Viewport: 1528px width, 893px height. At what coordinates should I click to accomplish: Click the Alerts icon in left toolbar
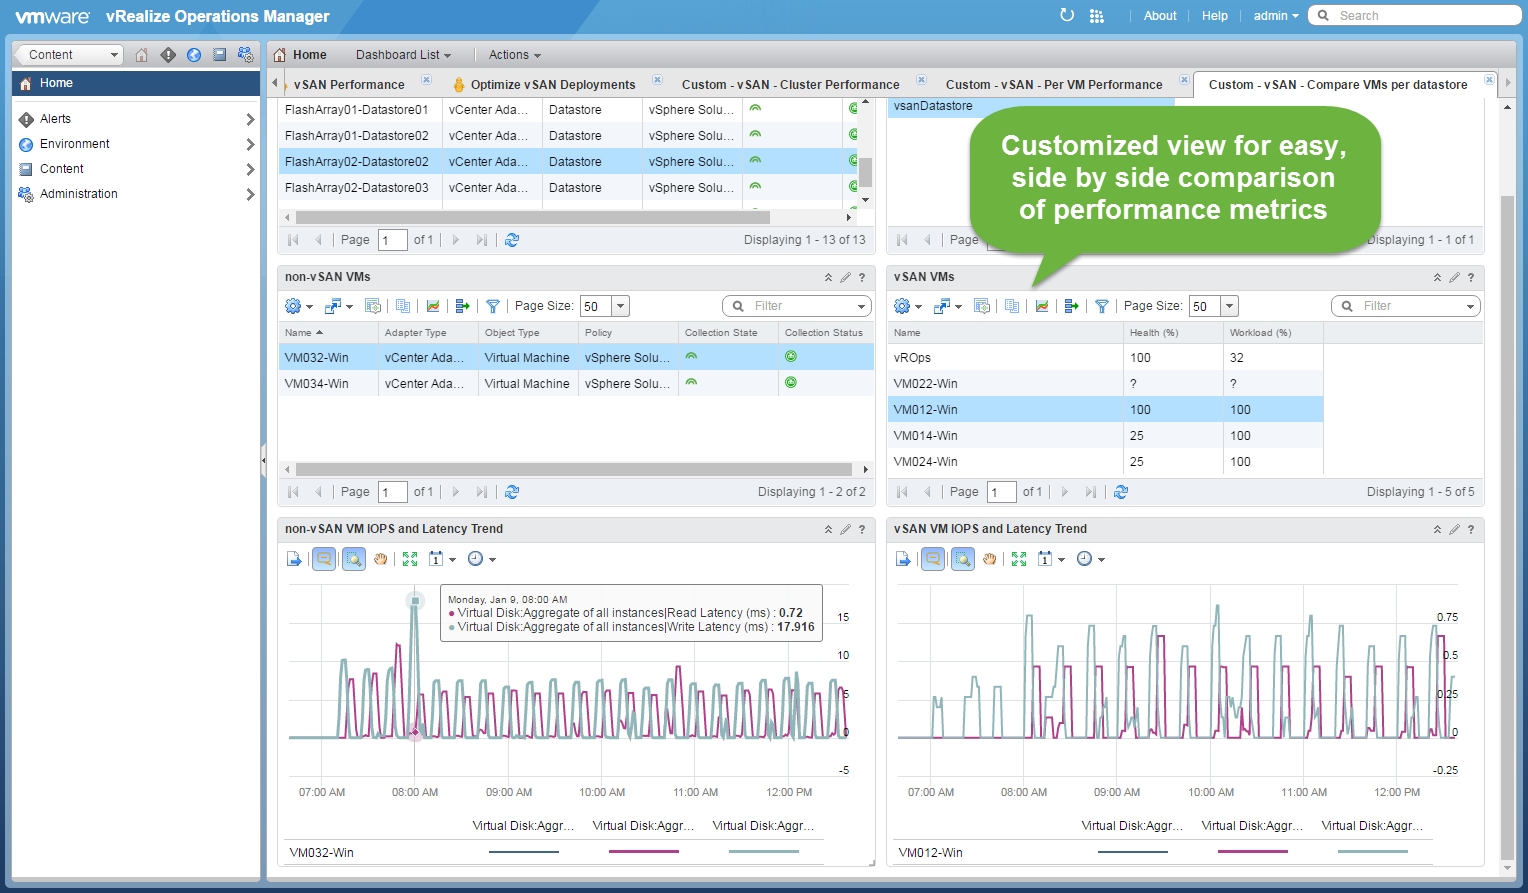click(168, 55)
